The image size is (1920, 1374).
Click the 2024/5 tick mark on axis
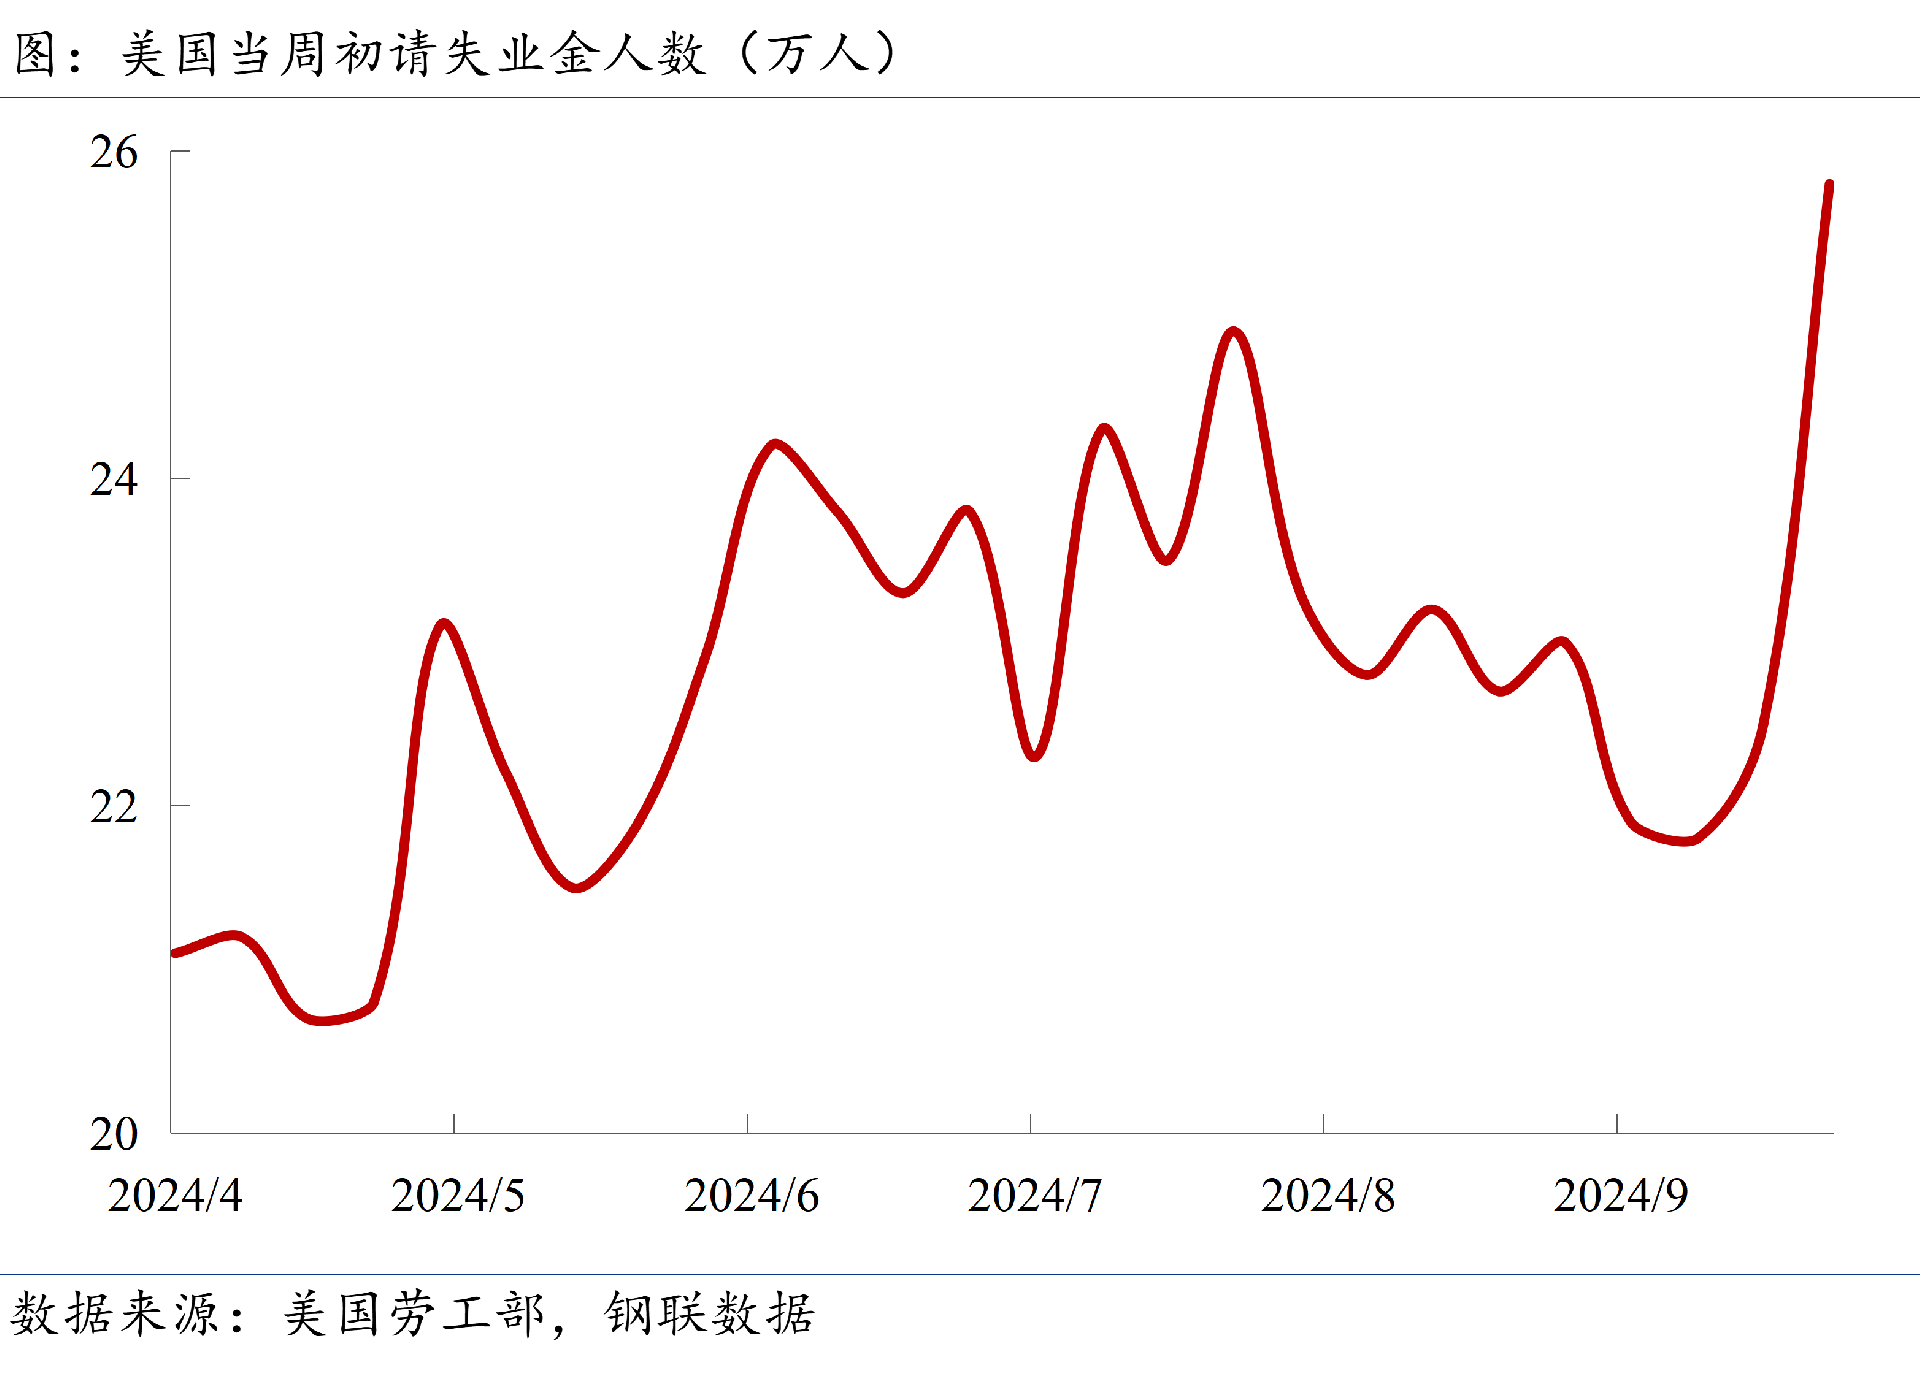click(x=454, y=1123)
